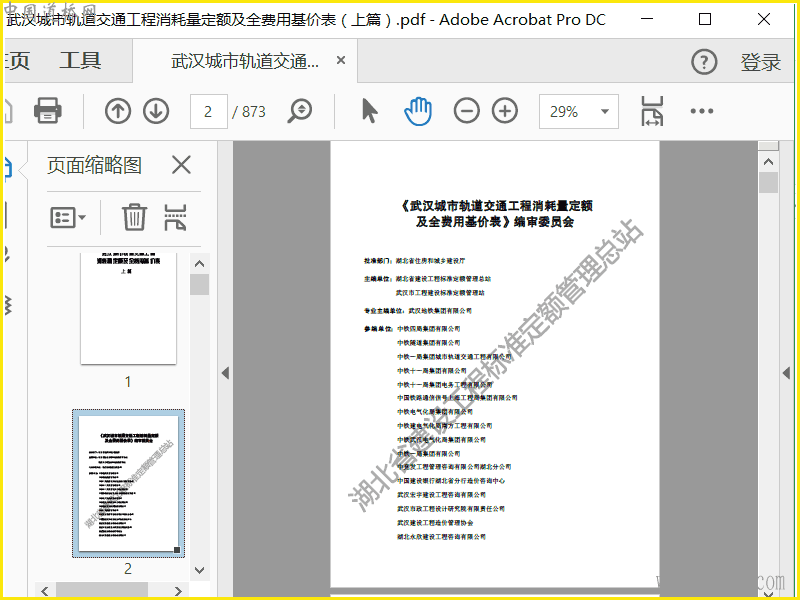Print the document with the printer icon
800x600 pixels.
tap(47, 110)
